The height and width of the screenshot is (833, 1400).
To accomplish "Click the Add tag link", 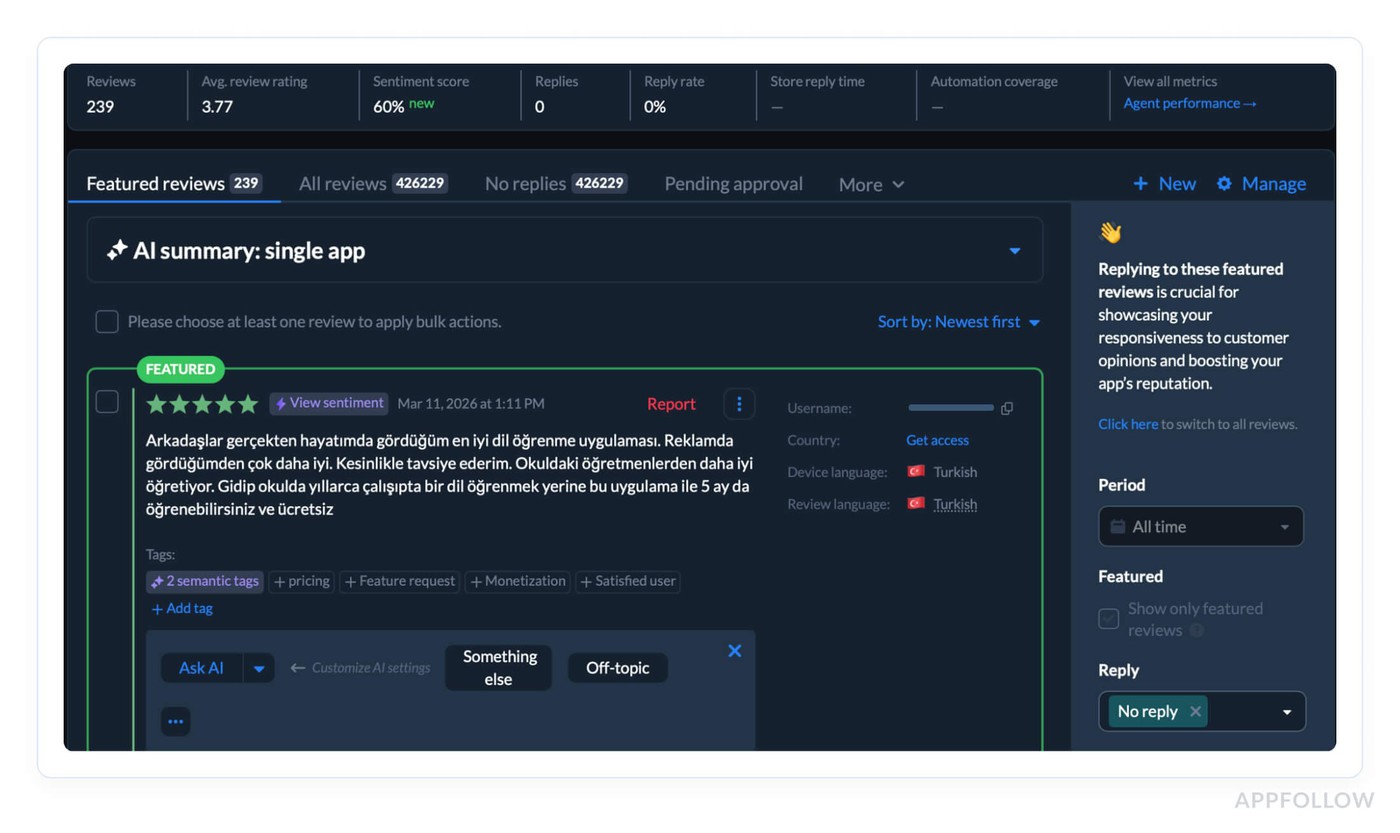I will [181, 608].
